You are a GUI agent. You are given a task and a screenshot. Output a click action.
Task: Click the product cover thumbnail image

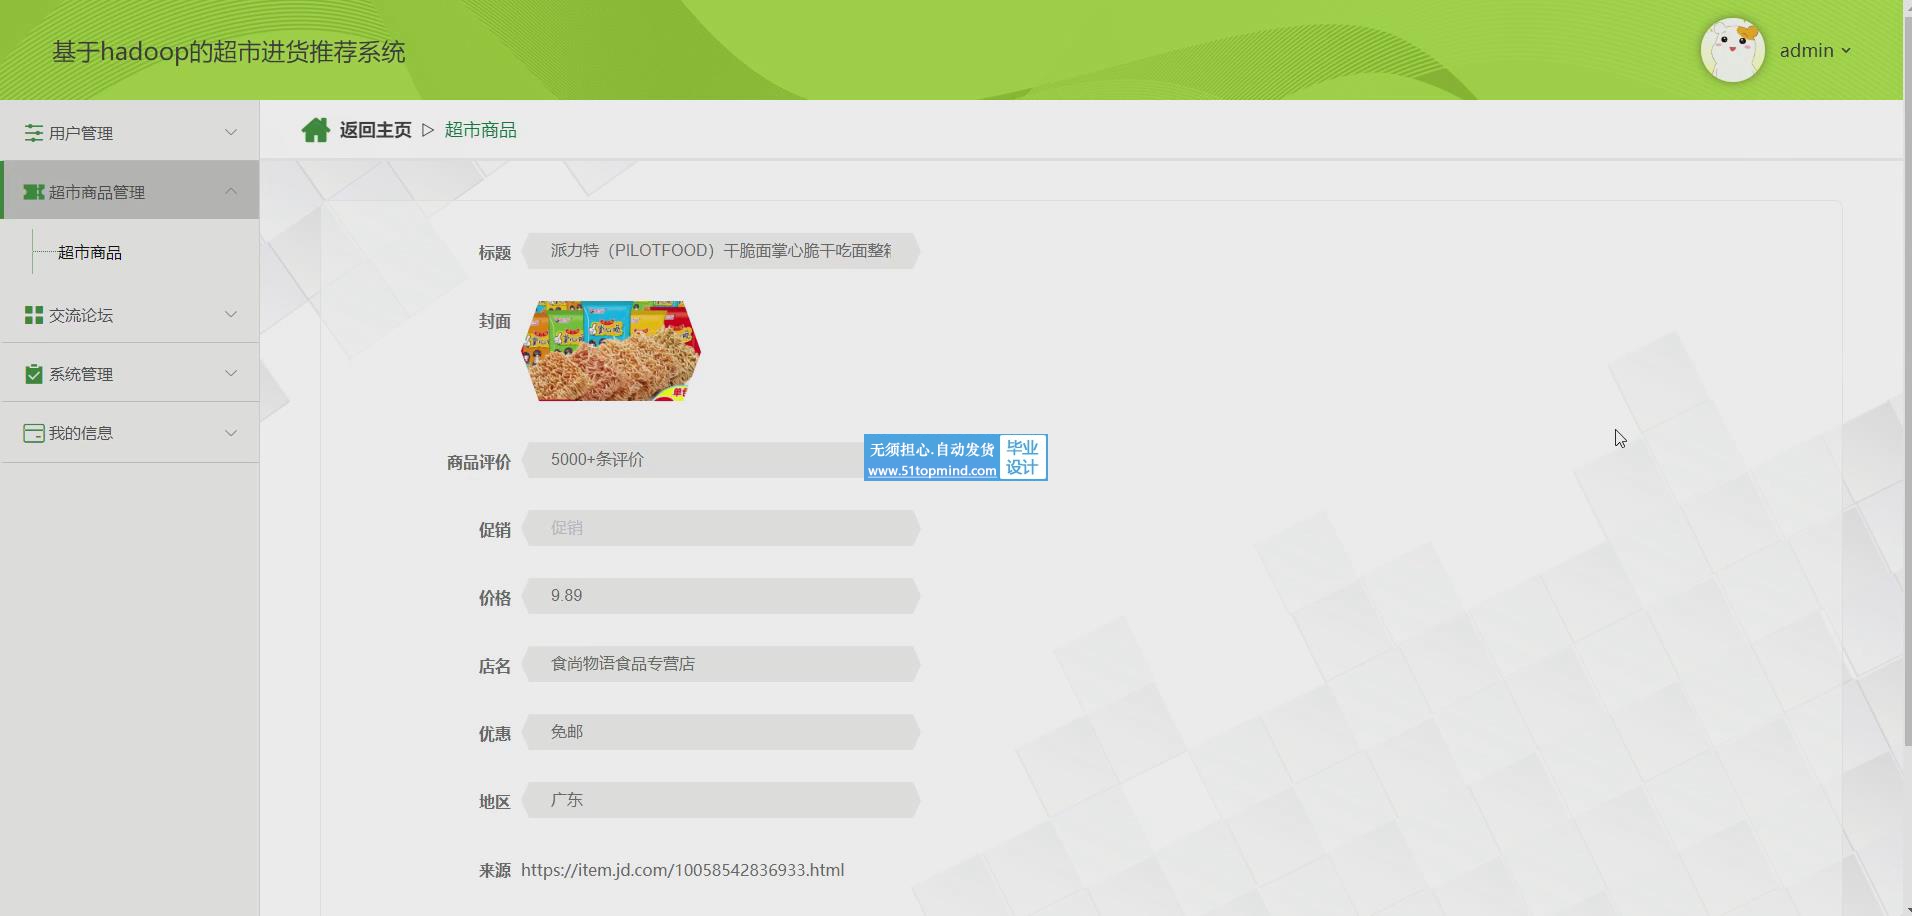pos(611,351)
